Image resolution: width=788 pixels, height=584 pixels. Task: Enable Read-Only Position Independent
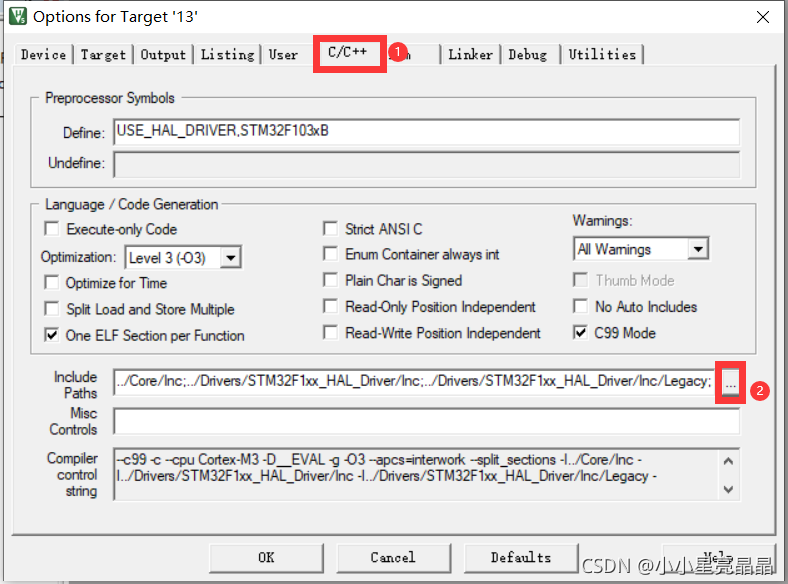(x=330, y=306)
